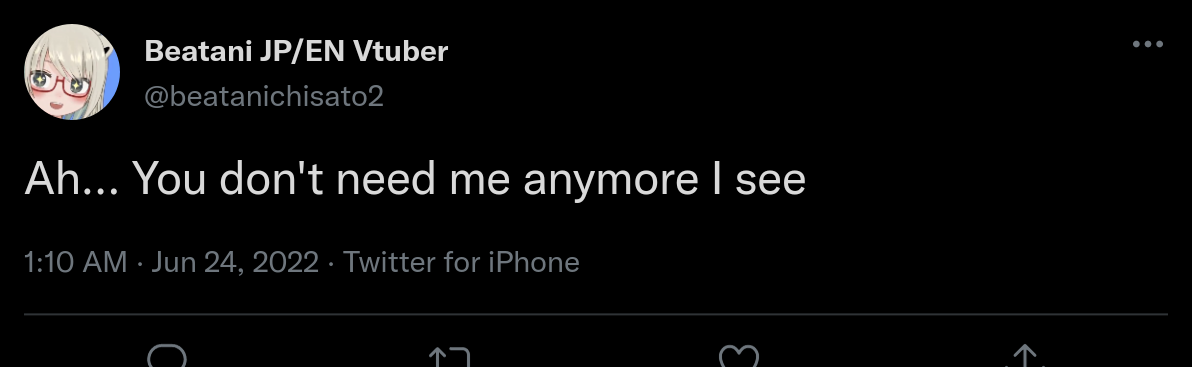Click "2022" in the tweet date
Screen dimensions: 1192x367
285,262
